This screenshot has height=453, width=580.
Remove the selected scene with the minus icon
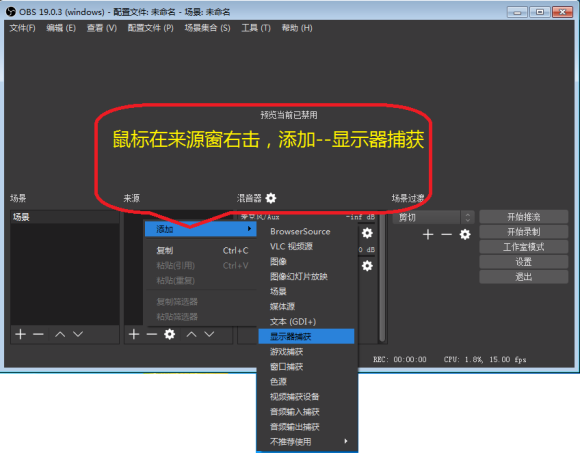pos(38,334)
